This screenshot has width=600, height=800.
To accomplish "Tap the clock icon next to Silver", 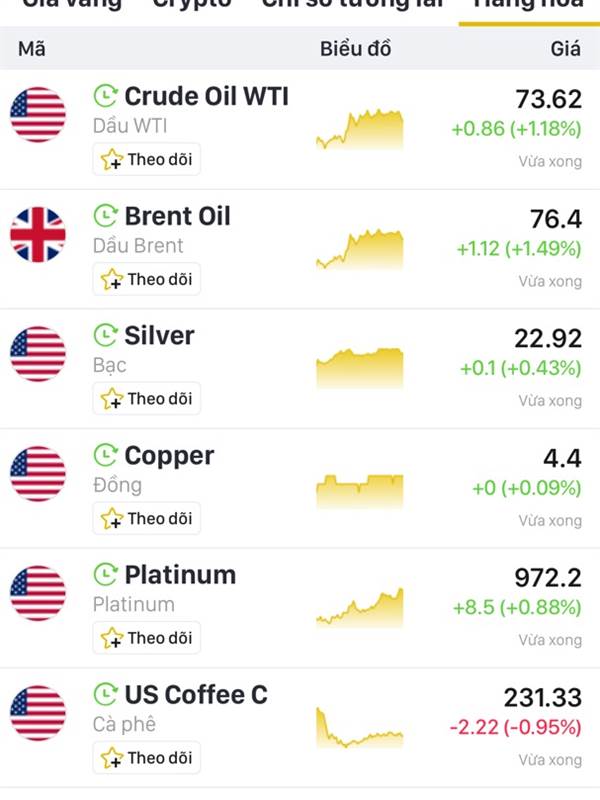I will (x=106, y=335).
